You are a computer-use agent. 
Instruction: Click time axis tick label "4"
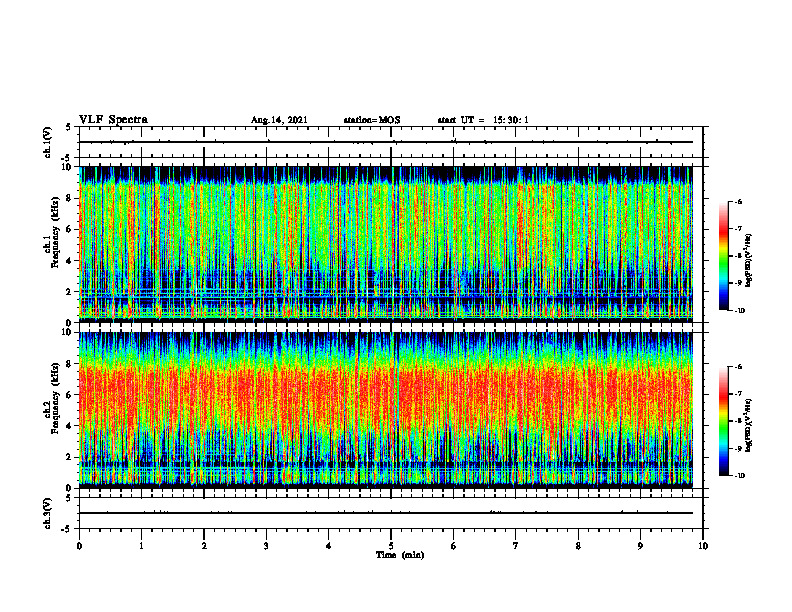tap(329, 546)
